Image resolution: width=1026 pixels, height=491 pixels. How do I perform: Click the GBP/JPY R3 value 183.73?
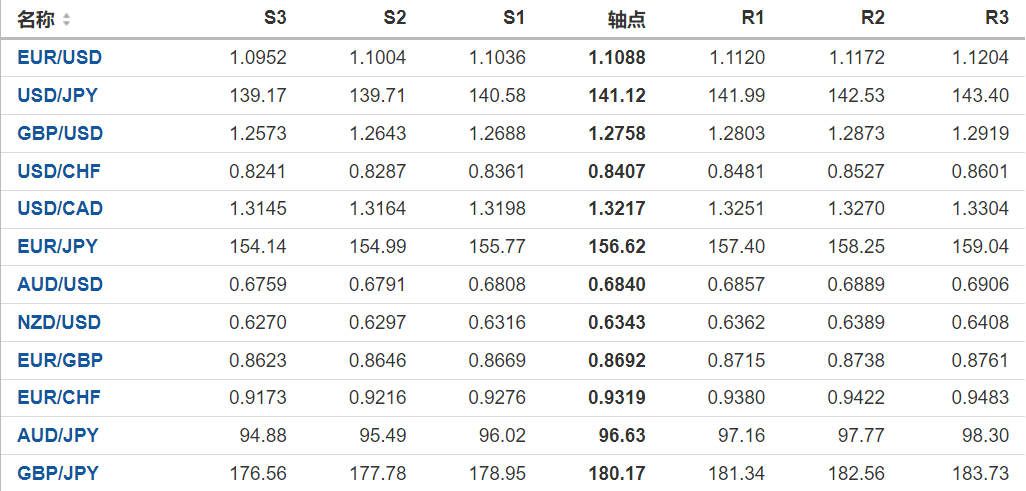pos(981,474)
